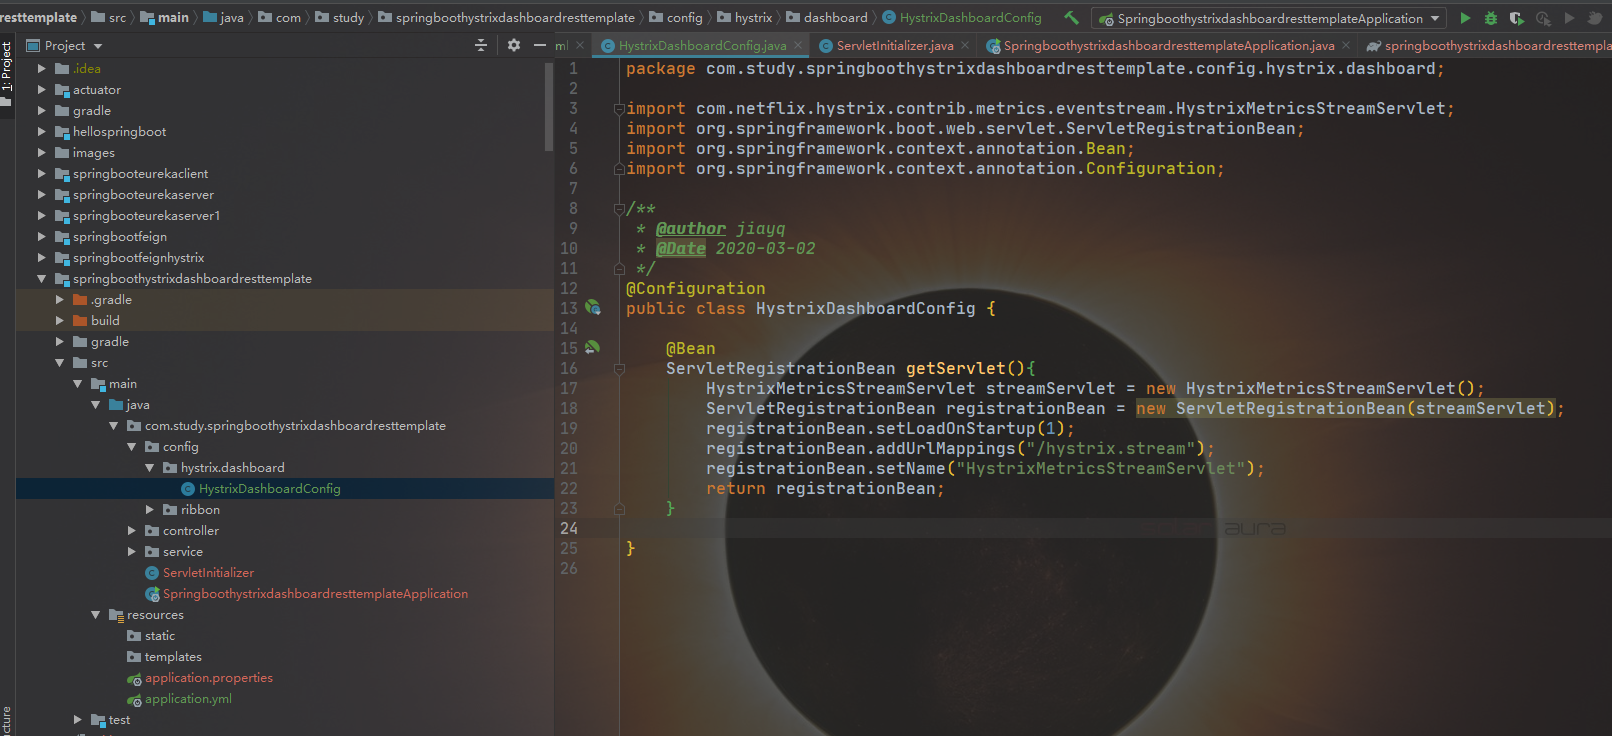Open run configuration dropdown
This screenshot has width=1612, height=736.
[x=1269, y=18]
